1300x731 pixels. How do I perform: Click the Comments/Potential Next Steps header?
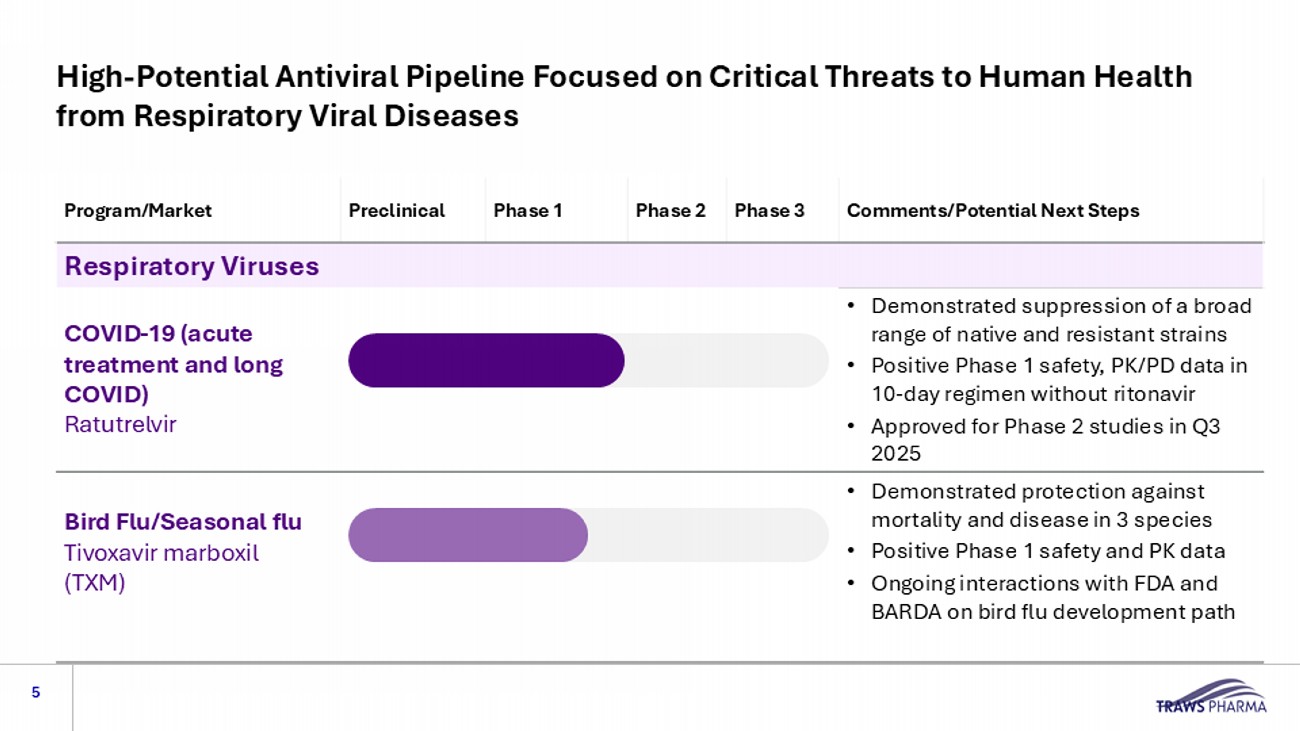992,211
